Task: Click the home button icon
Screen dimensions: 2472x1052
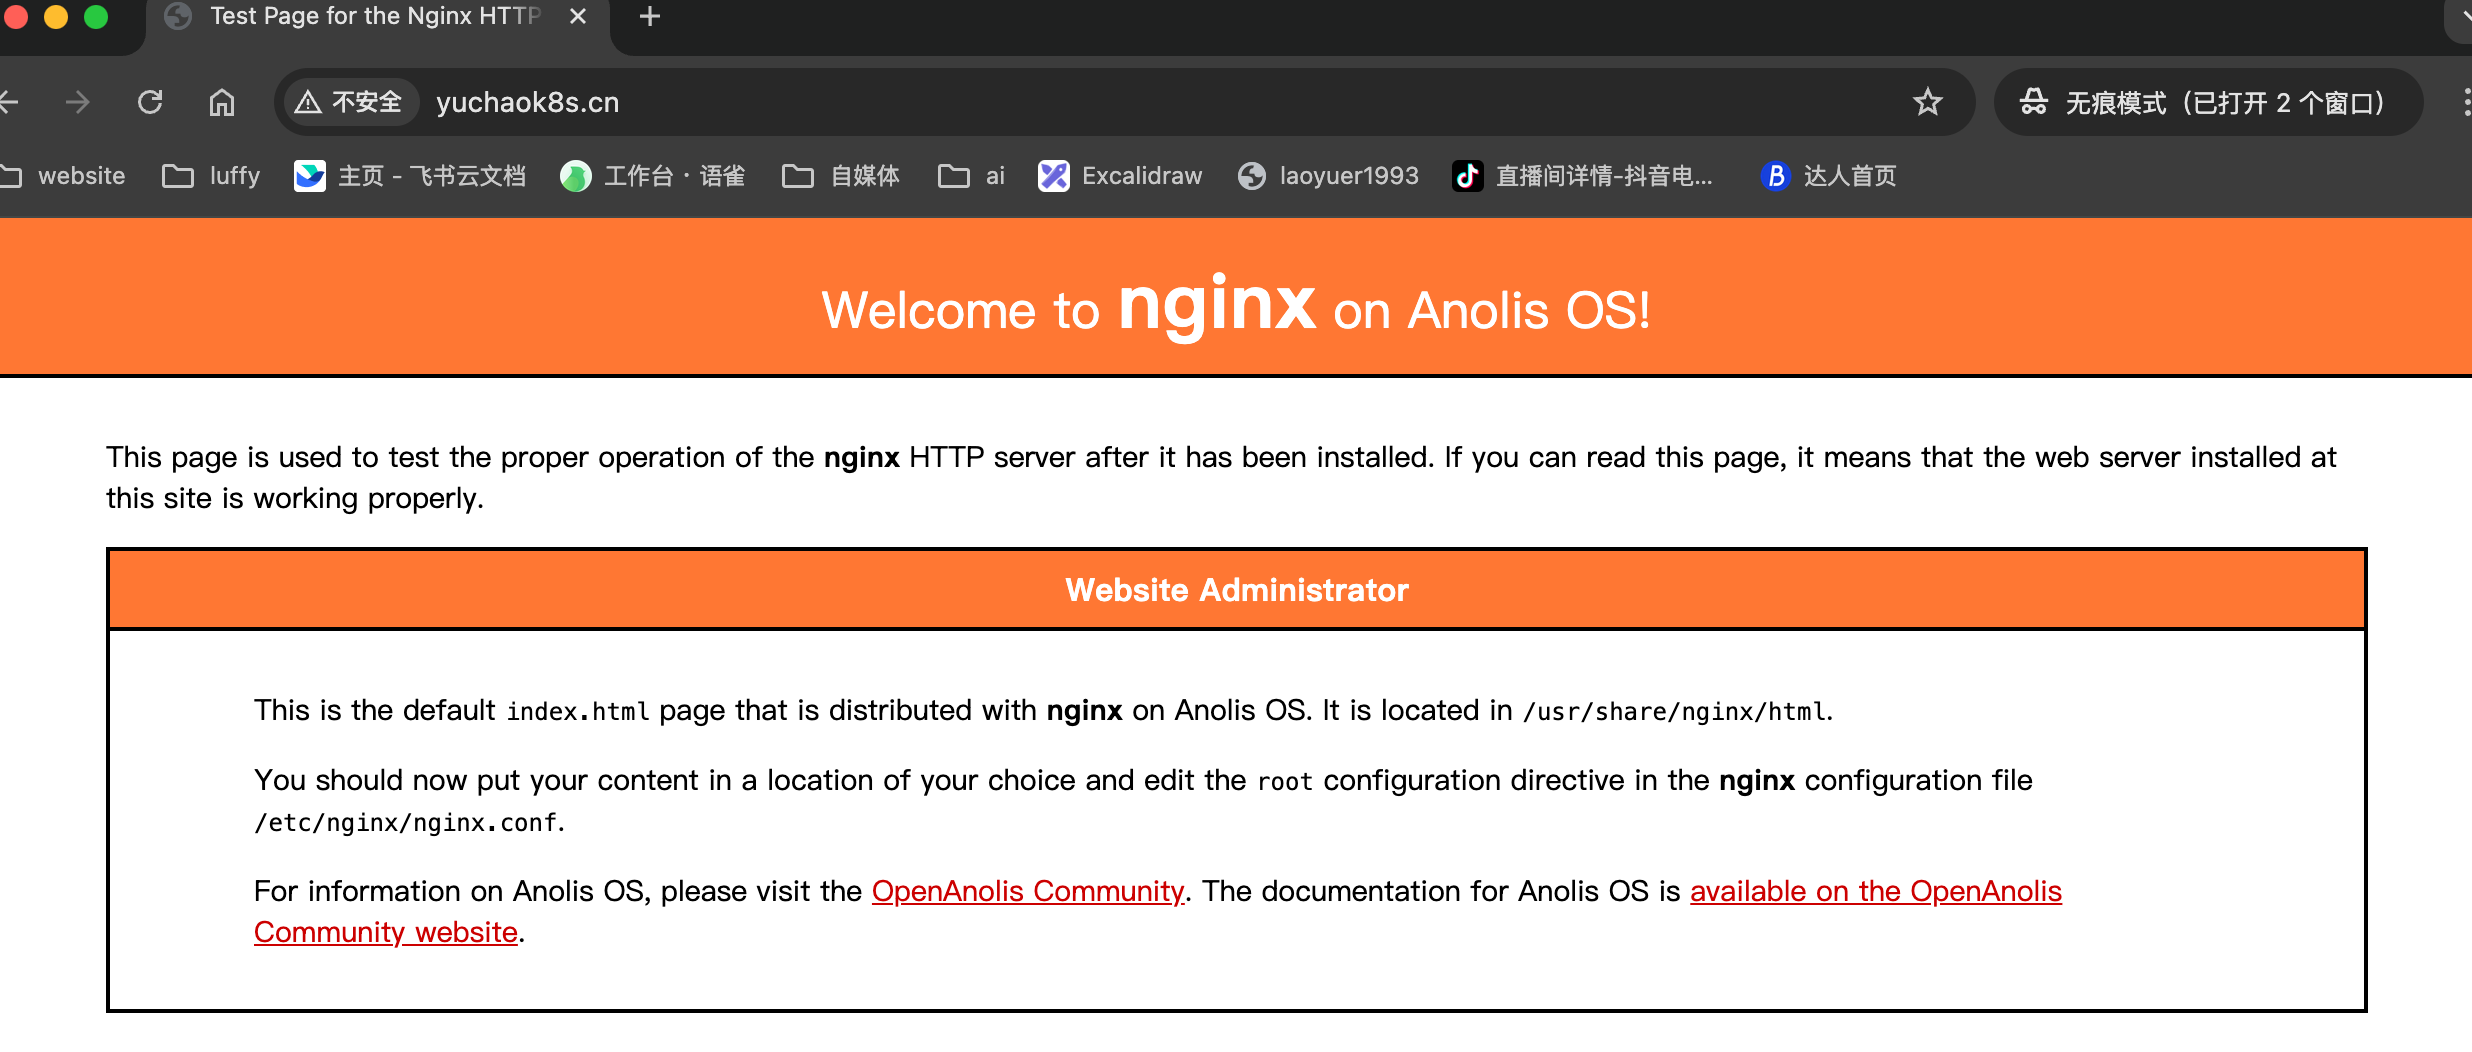Action: point(221,102)
